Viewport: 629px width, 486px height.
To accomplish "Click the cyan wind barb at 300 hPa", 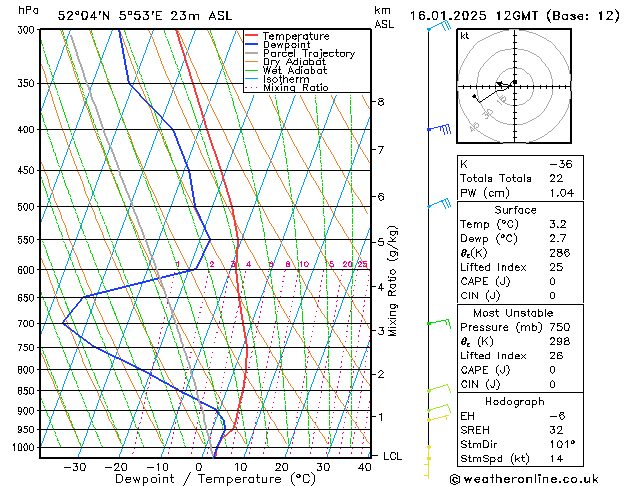I will [440, 26].
